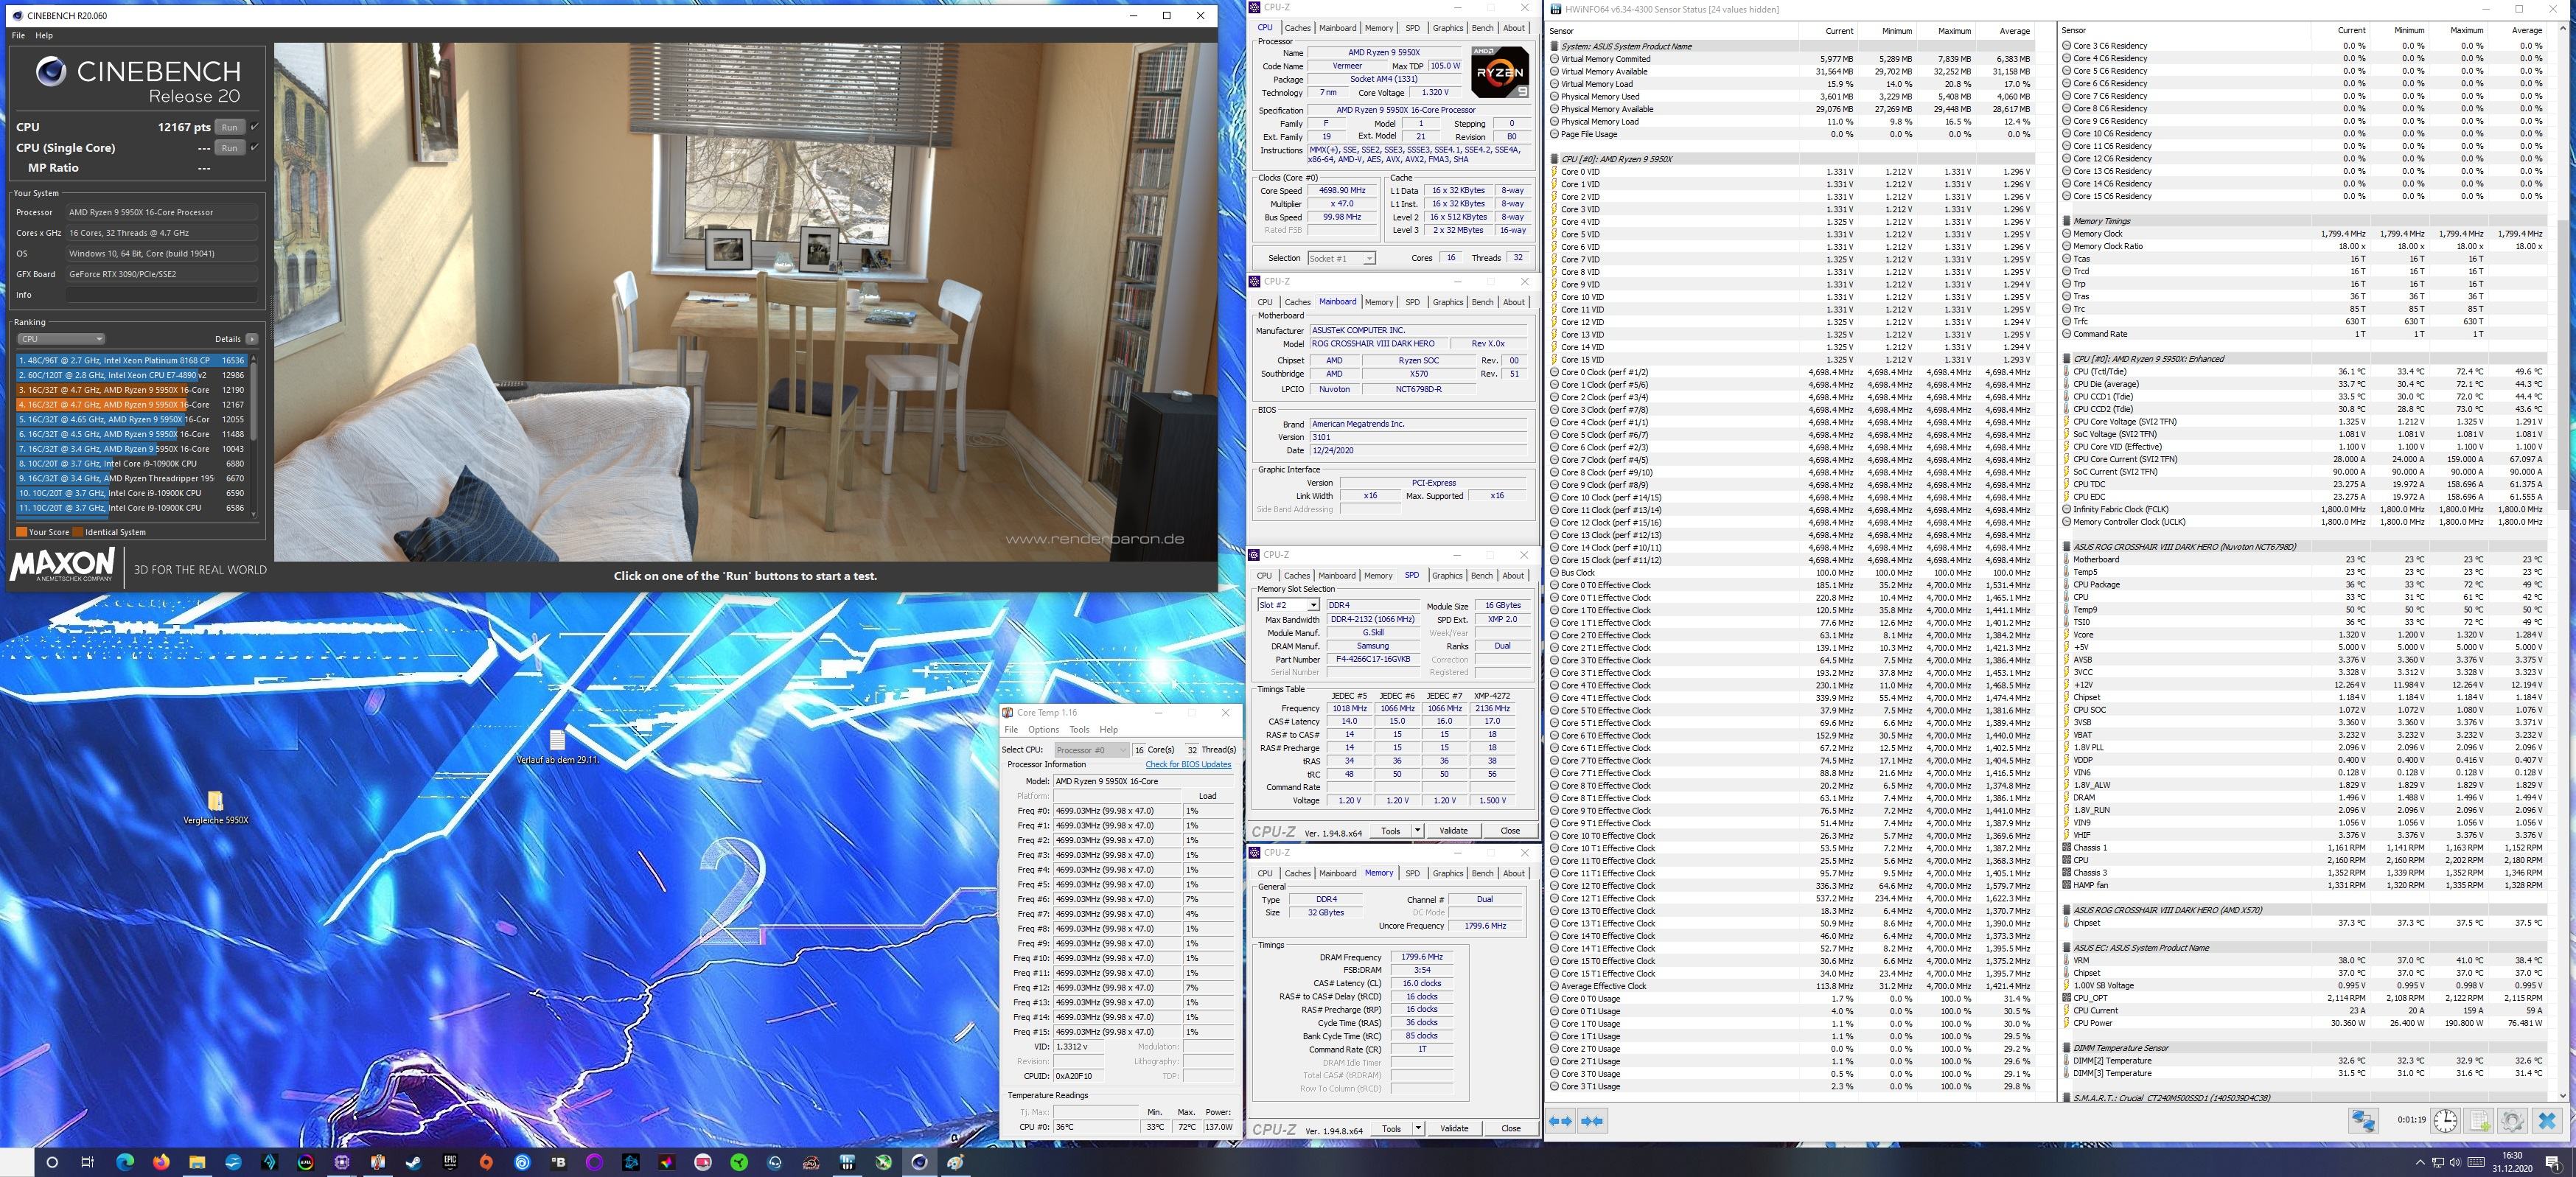Click HWiNFO network remote monitoring icon
The height and width of the screenshot is (1177, 2576).
tap(2363, 1121)
